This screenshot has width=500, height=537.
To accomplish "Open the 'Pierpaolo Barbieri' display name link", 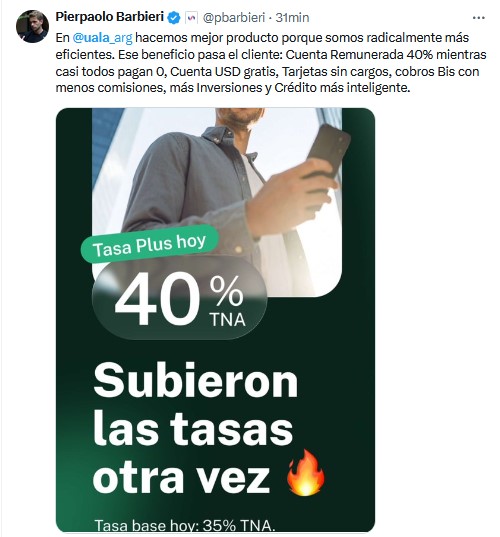I will tap(110, 16).
